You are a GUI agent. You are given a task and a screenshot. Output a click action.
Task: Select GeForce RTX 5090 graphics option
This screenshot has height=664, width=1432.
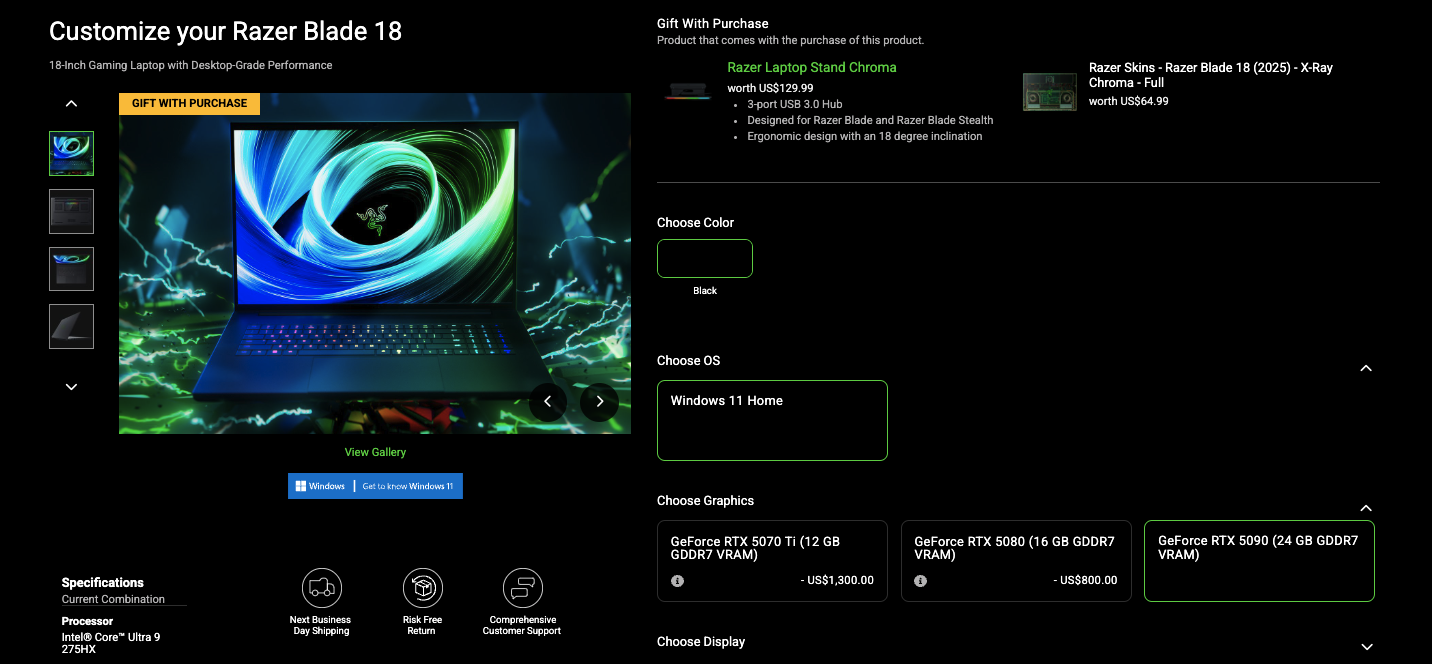click(1259, 561)
